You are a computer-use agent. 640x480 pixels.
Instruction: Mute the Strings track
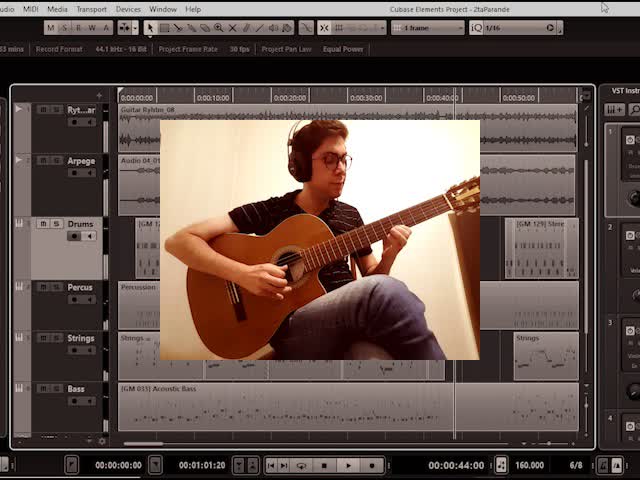(43, 338)
